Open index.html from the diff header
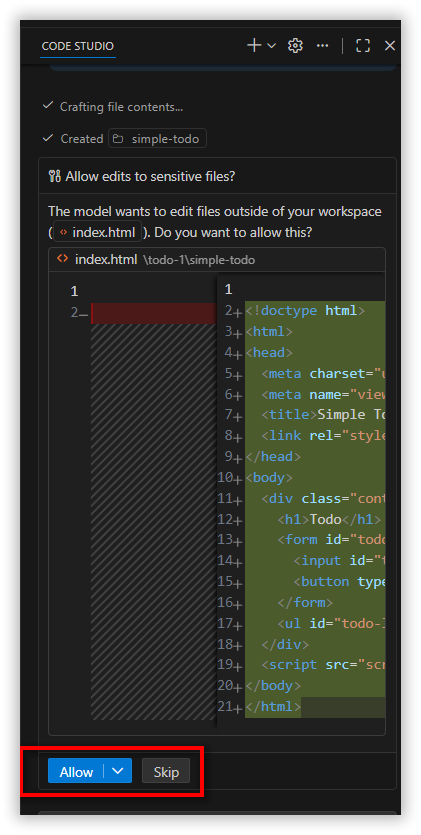 (106, 259)
